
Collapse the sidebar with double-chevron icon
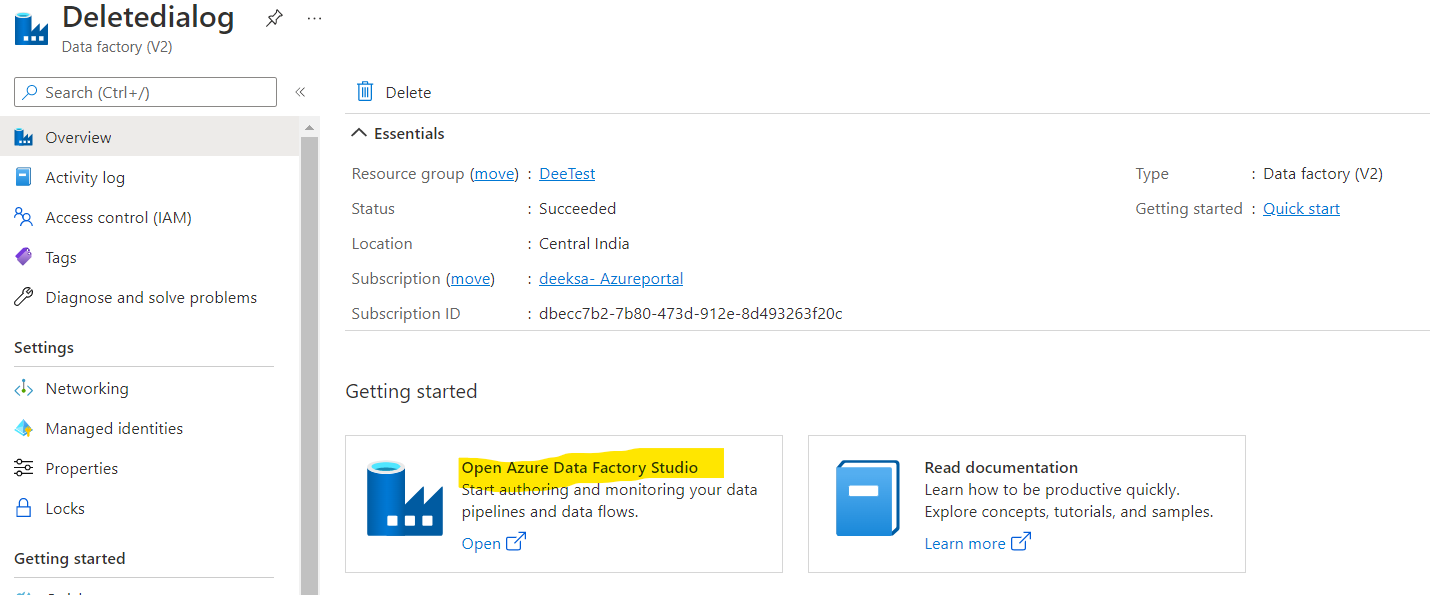300,92
